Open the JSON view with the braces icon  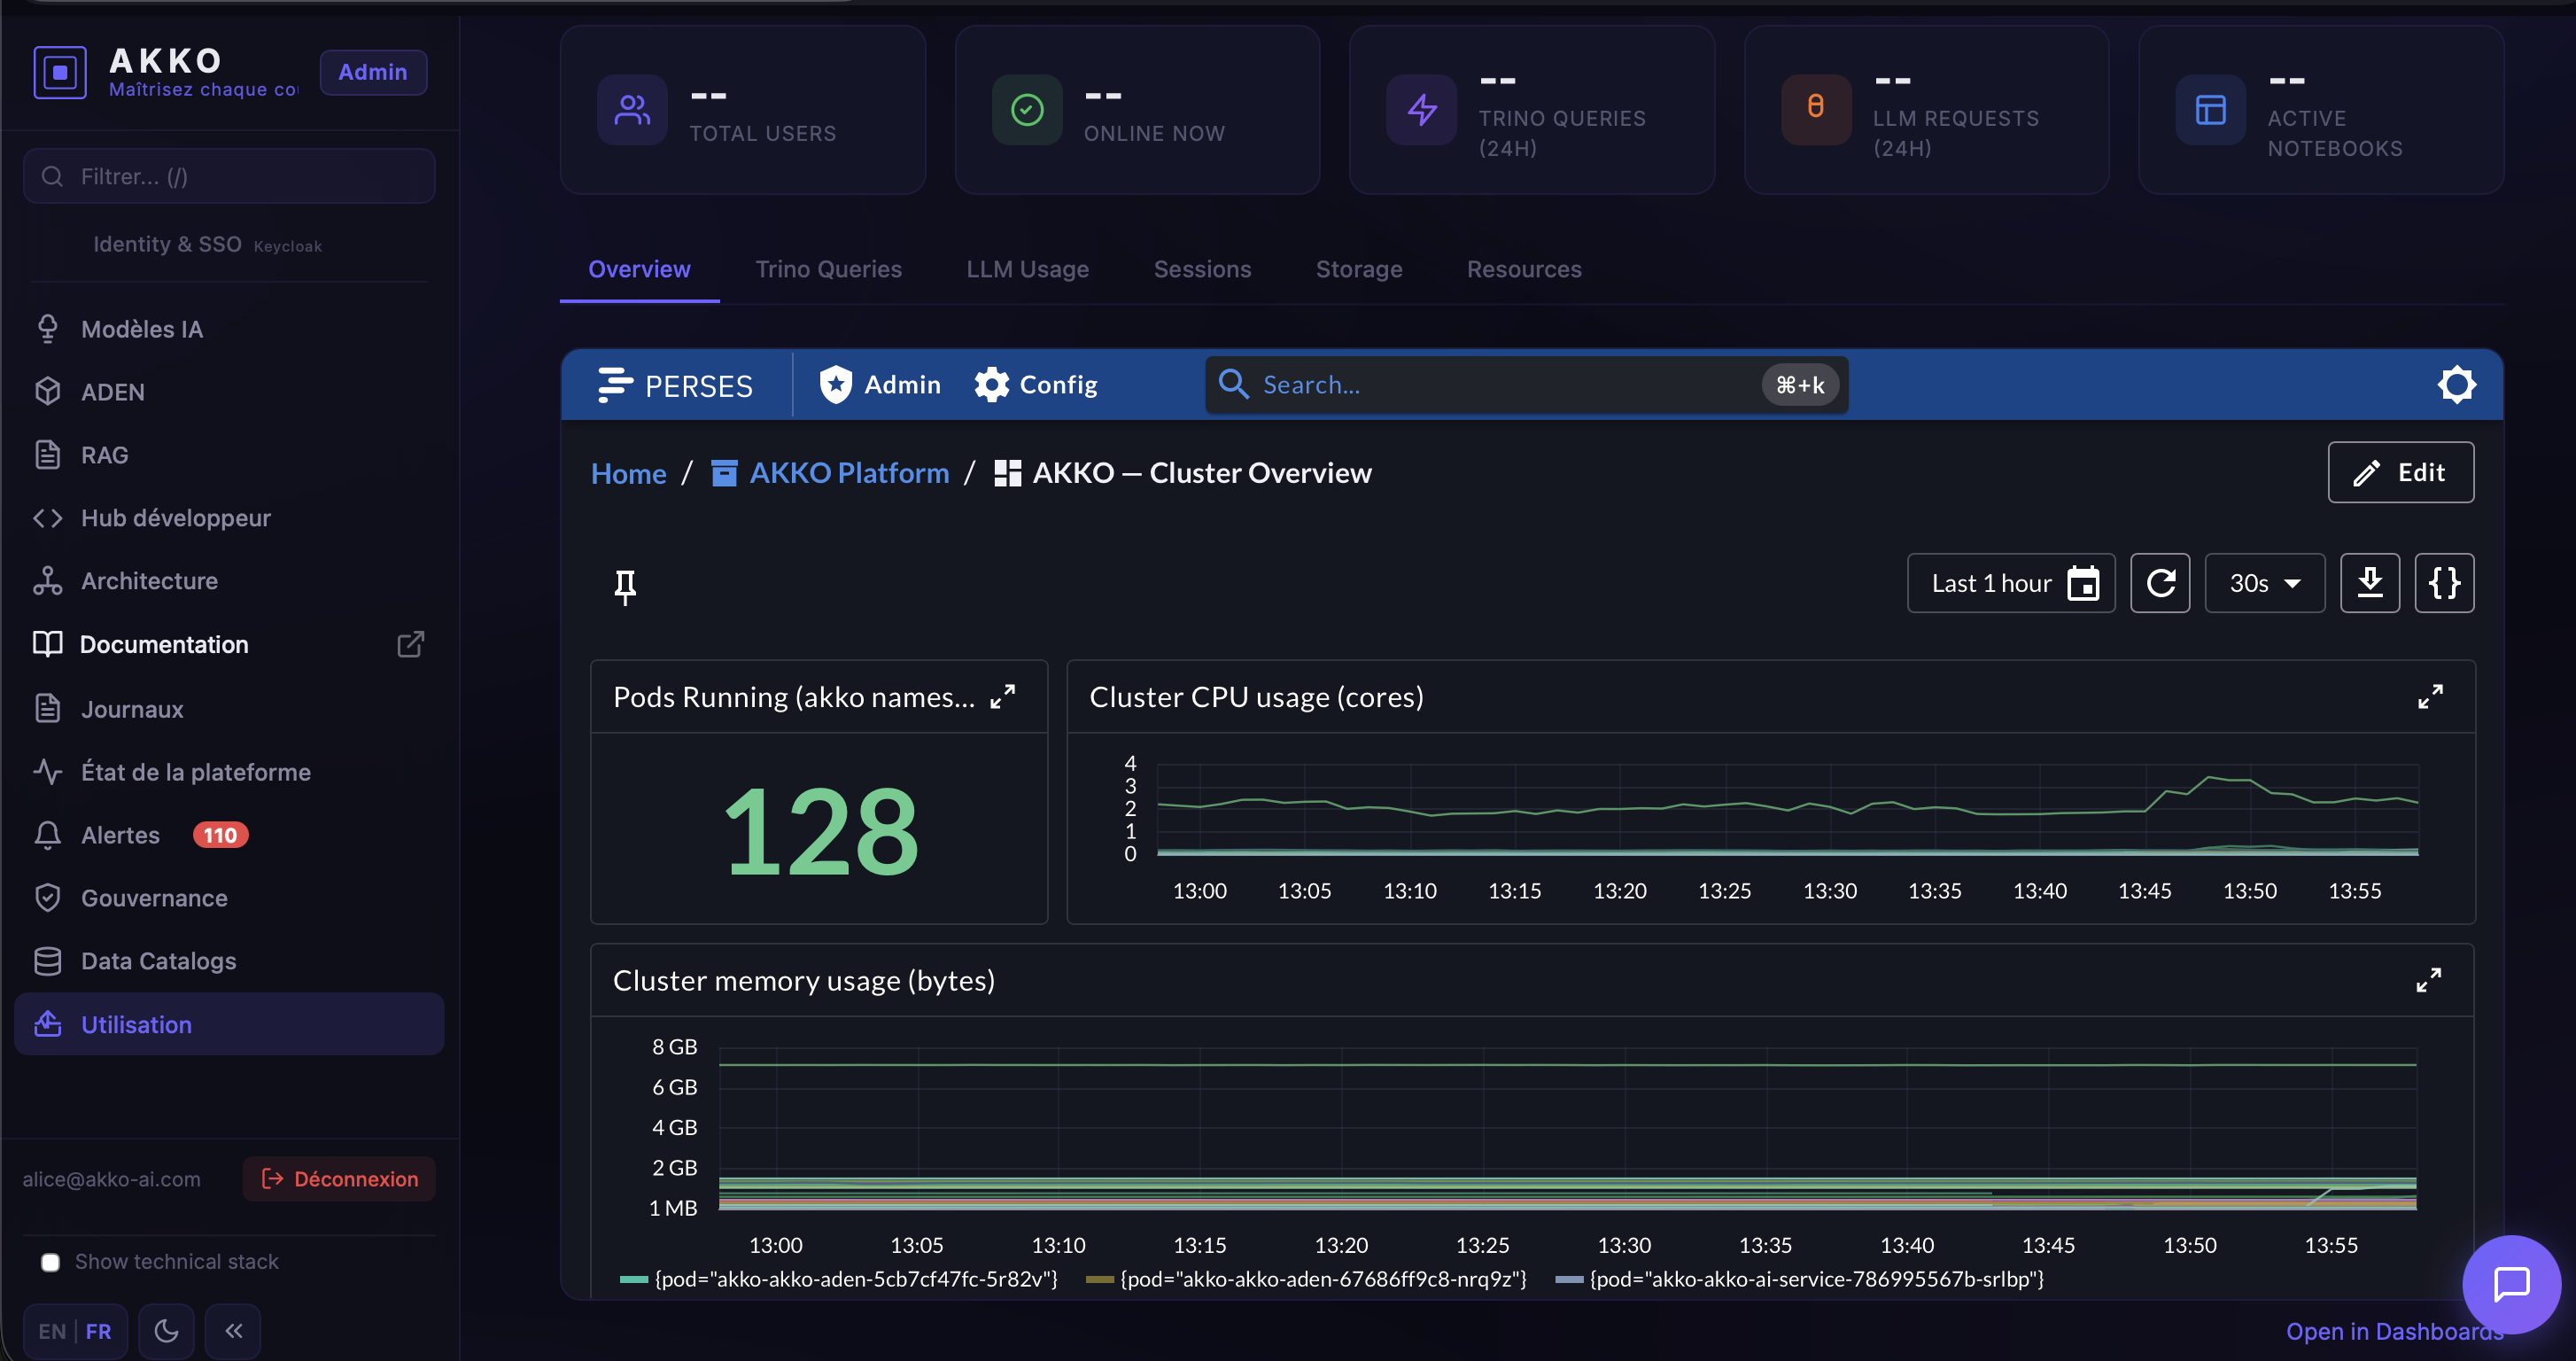(x=2444, y=583)
